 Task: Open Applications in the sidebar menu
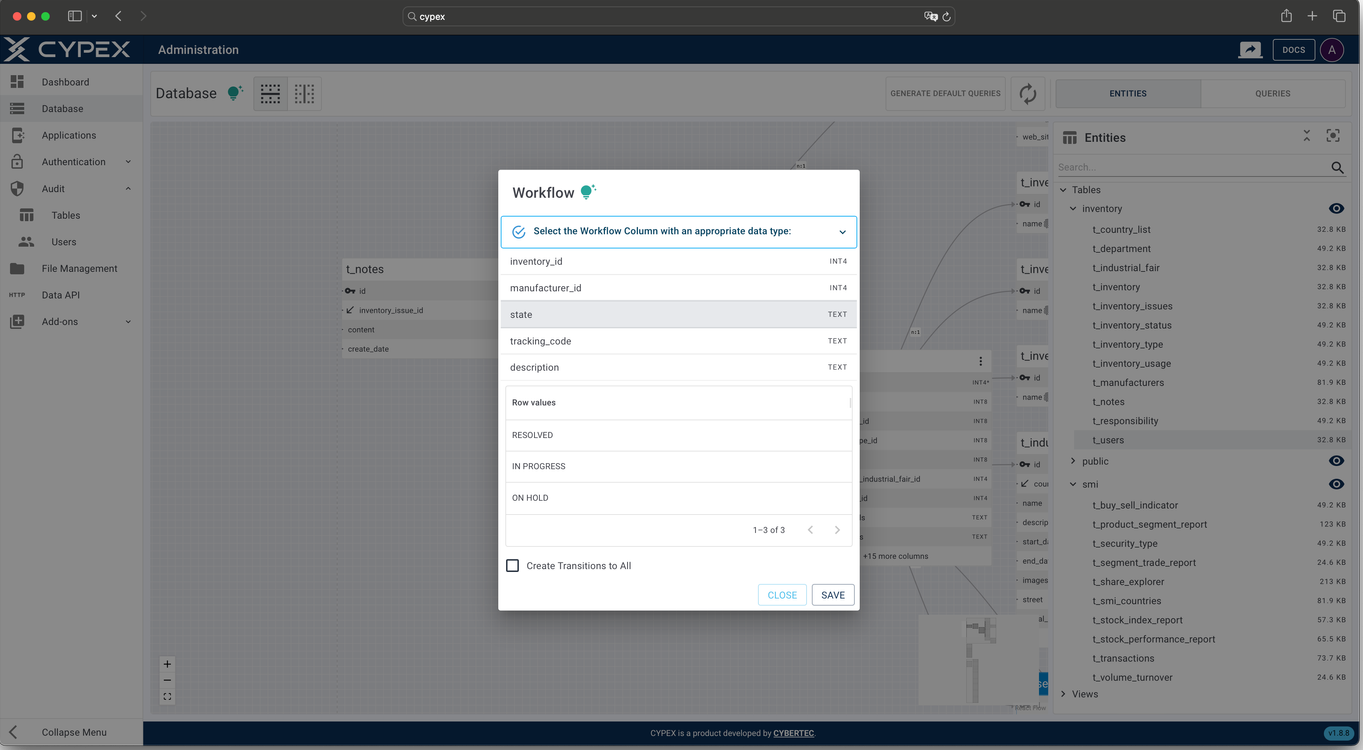click(69, 135)
